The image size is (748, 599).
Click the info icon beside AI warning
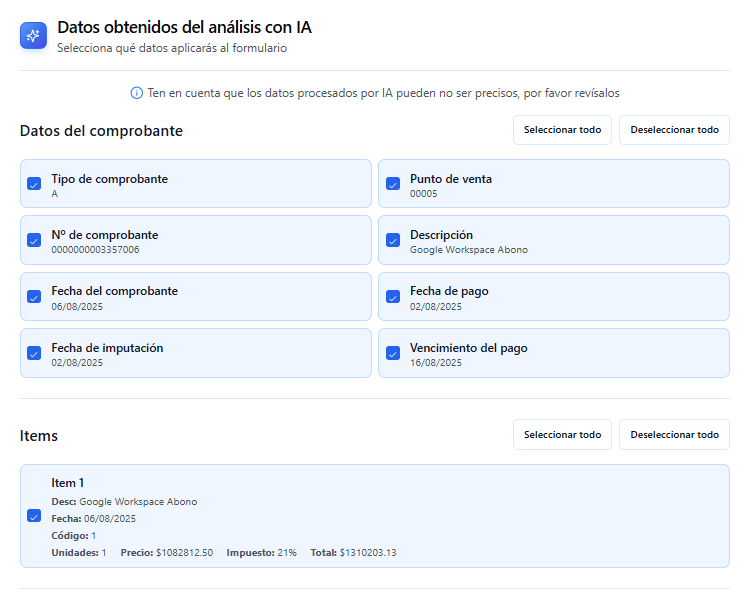click(137, 93)
